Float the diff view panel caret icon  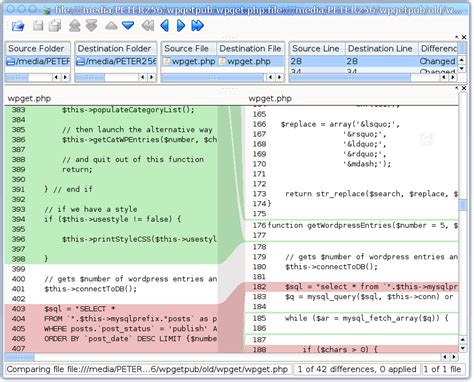click(x=457, y=88)
